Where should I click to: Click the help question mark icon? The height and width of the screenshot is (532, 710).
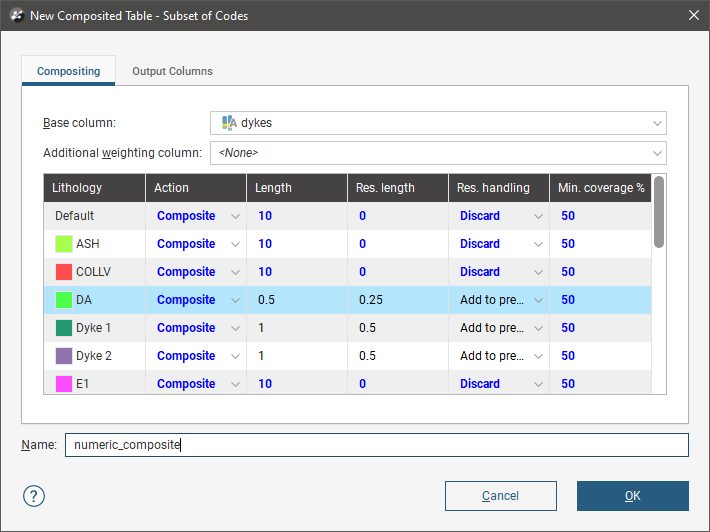pos(34,496)
